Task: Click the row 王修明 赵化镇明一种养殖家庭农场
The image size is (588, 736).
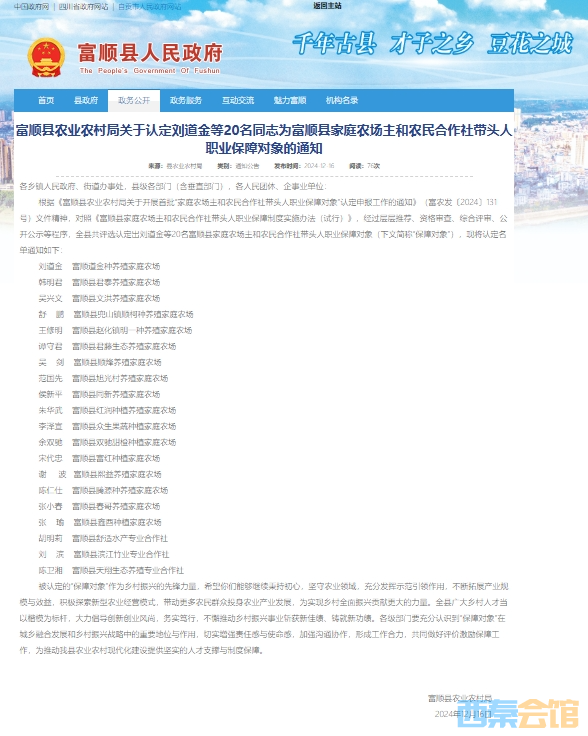Action: 115,330
